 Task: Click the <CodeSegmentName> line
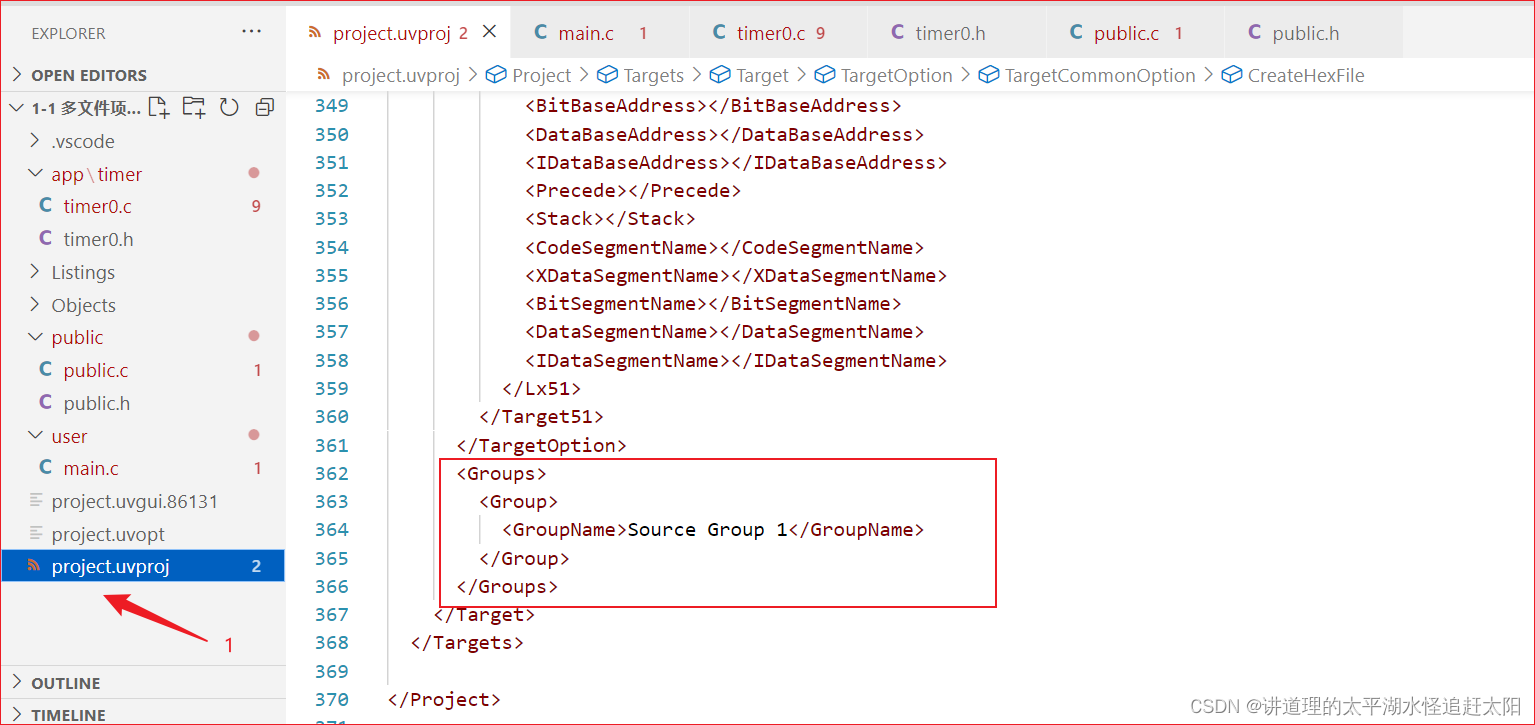tap(725, 247)
